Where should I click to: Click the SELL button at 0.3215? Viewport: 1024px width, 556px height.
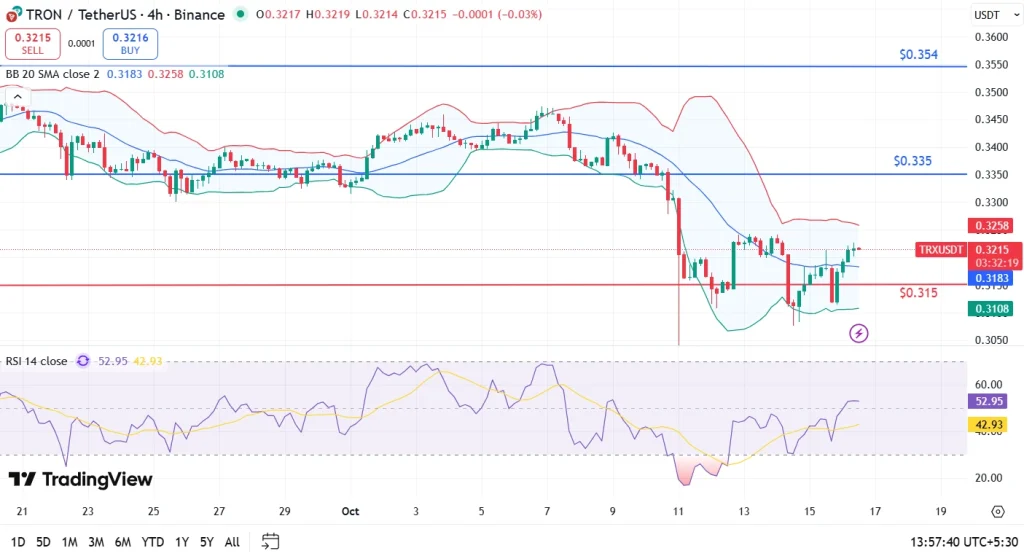click(x=33, y=43)
